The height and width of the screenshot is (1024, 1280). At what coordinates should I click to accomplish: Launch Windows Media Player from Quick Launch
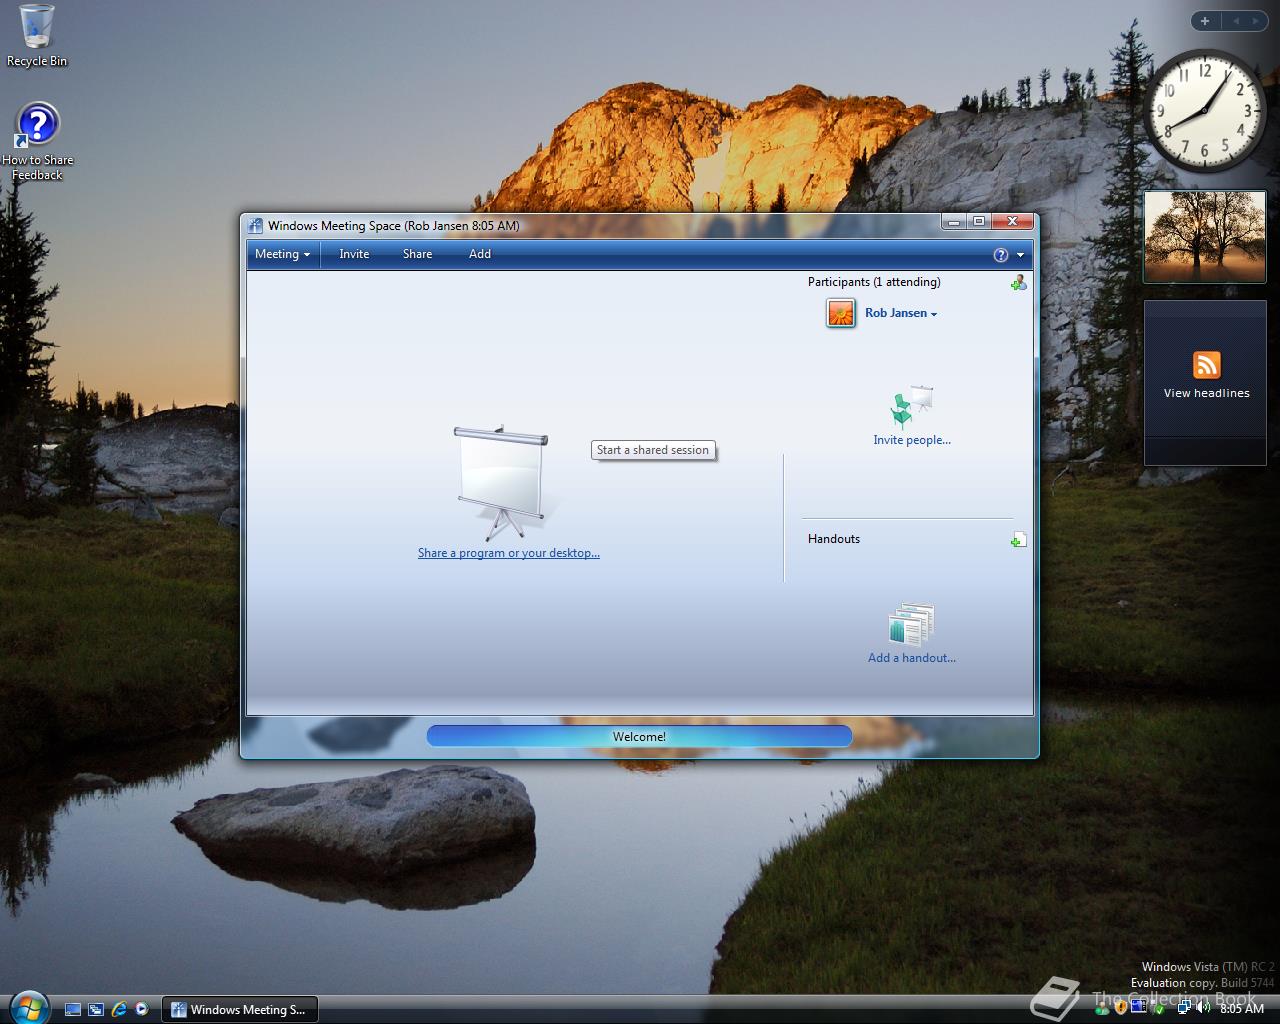point(141,1010)
